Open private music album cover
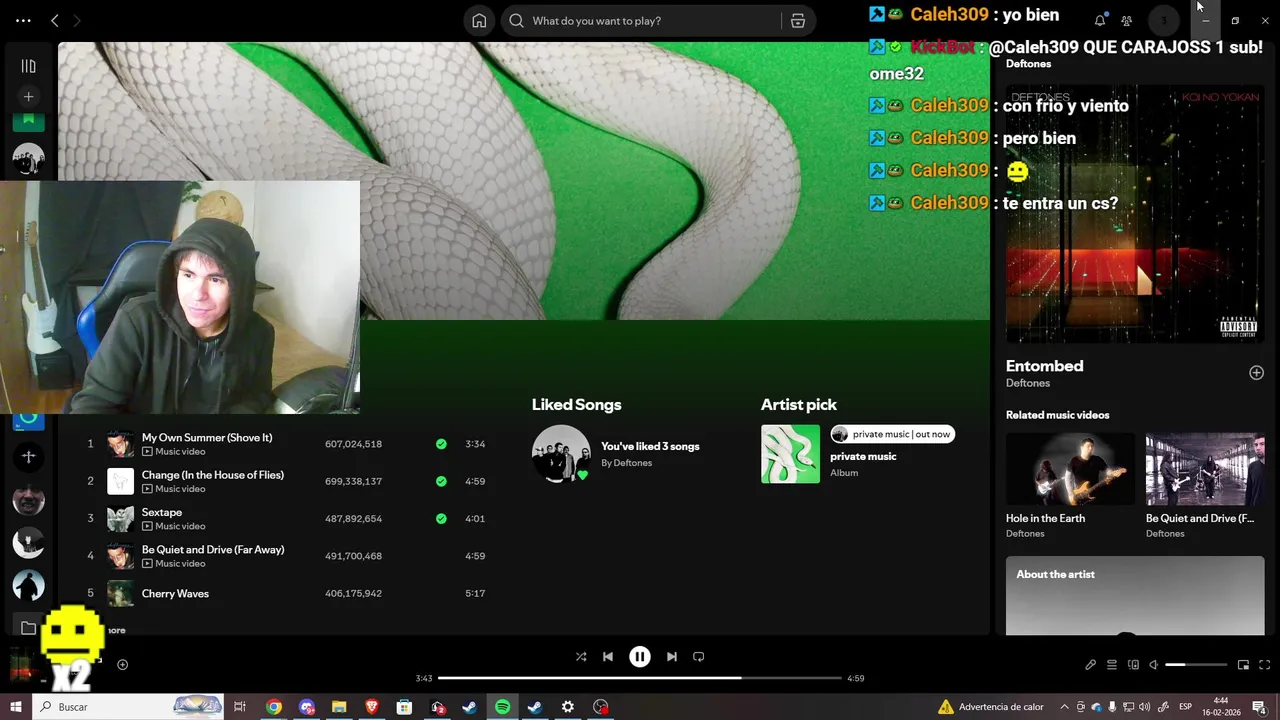 [790, 454]
